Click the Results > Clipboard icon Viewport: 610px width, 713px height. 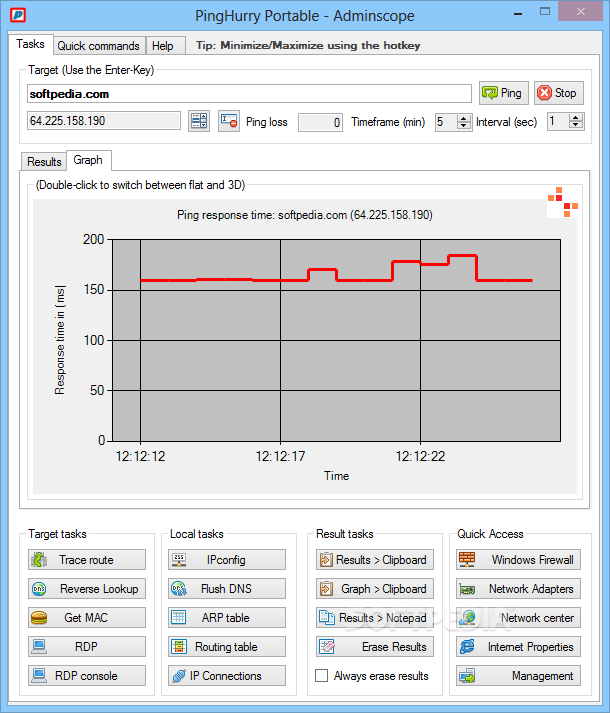(326, 560)
